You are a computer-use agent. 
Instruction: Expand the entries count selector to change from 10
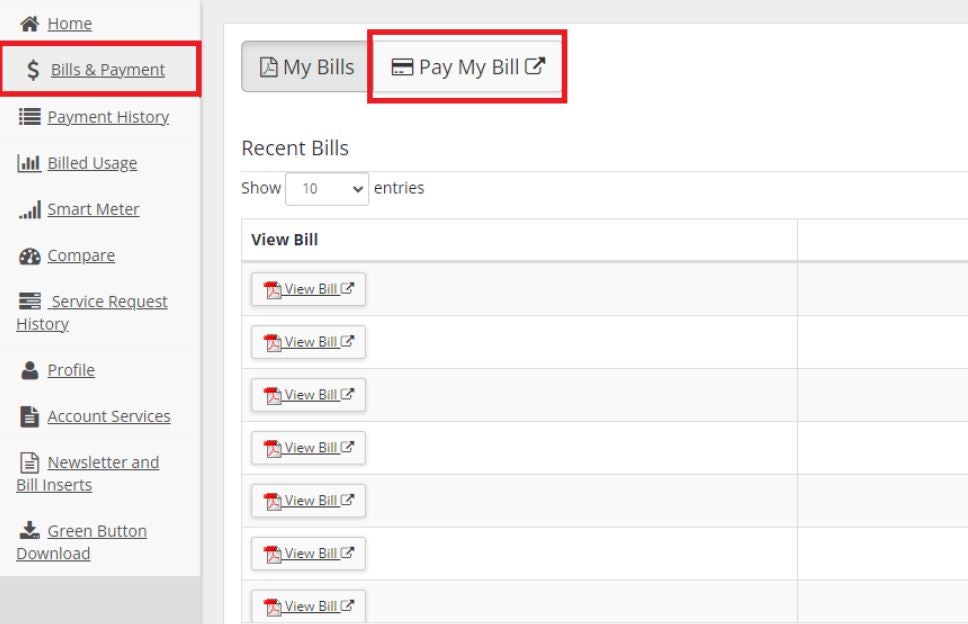click(327, 188)
